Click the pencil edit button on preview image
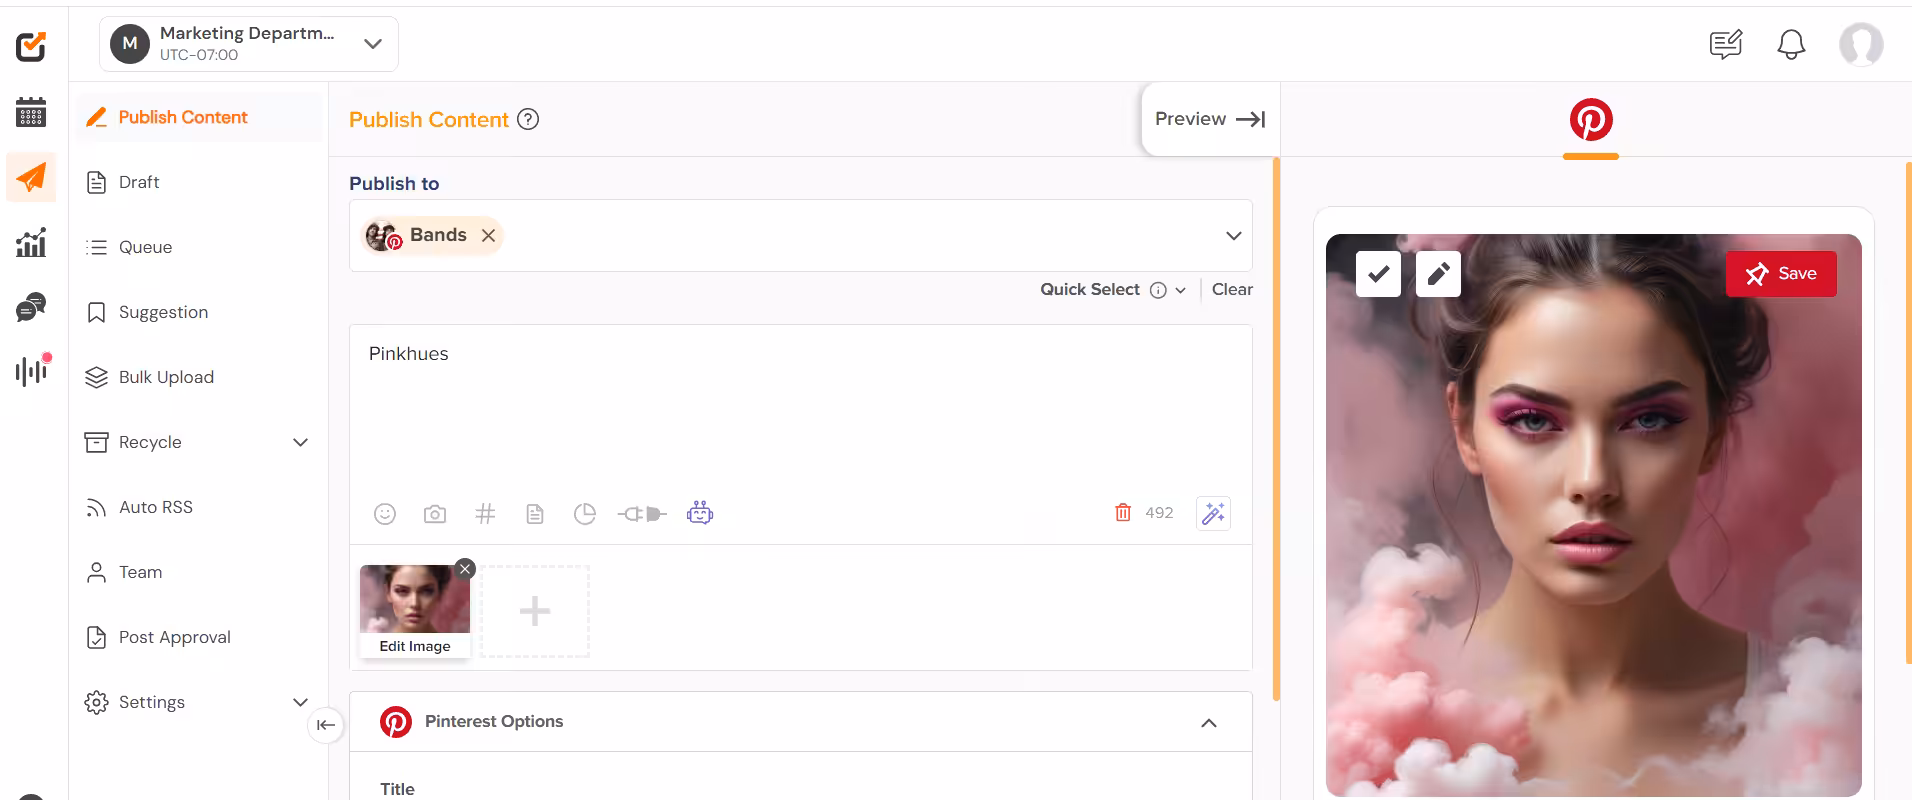The image size is (1912, 800). (x=1438, y=274)
